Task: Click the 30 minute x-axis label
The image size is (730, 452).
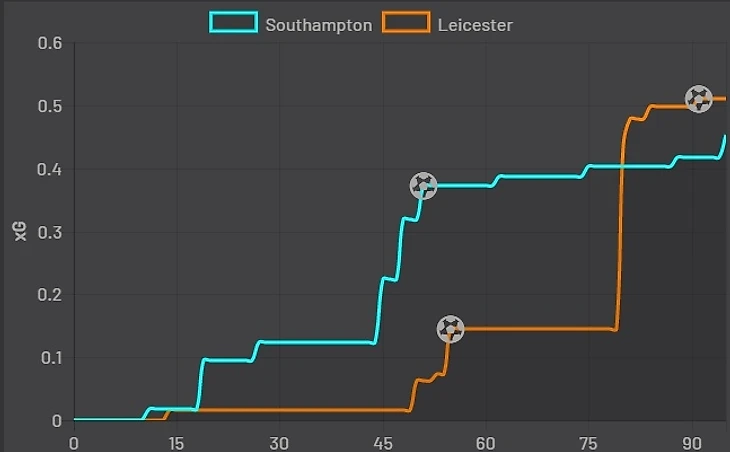Action: (279, 442)
